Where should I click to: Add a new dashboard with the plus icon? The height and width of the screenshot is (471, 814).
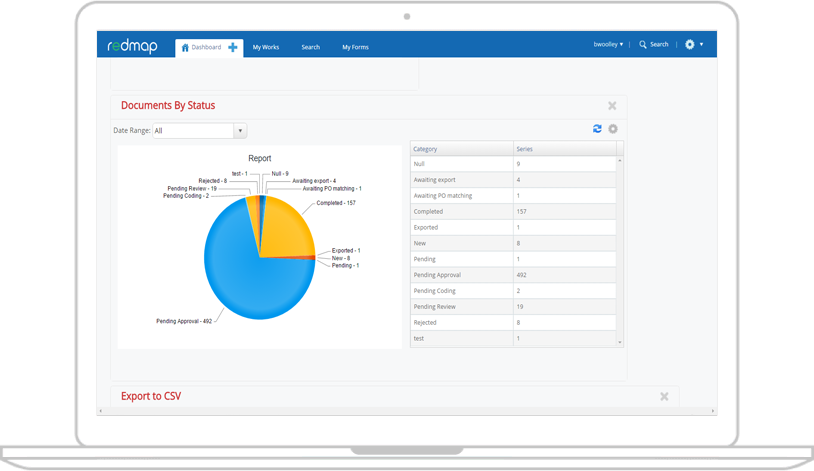233,47
